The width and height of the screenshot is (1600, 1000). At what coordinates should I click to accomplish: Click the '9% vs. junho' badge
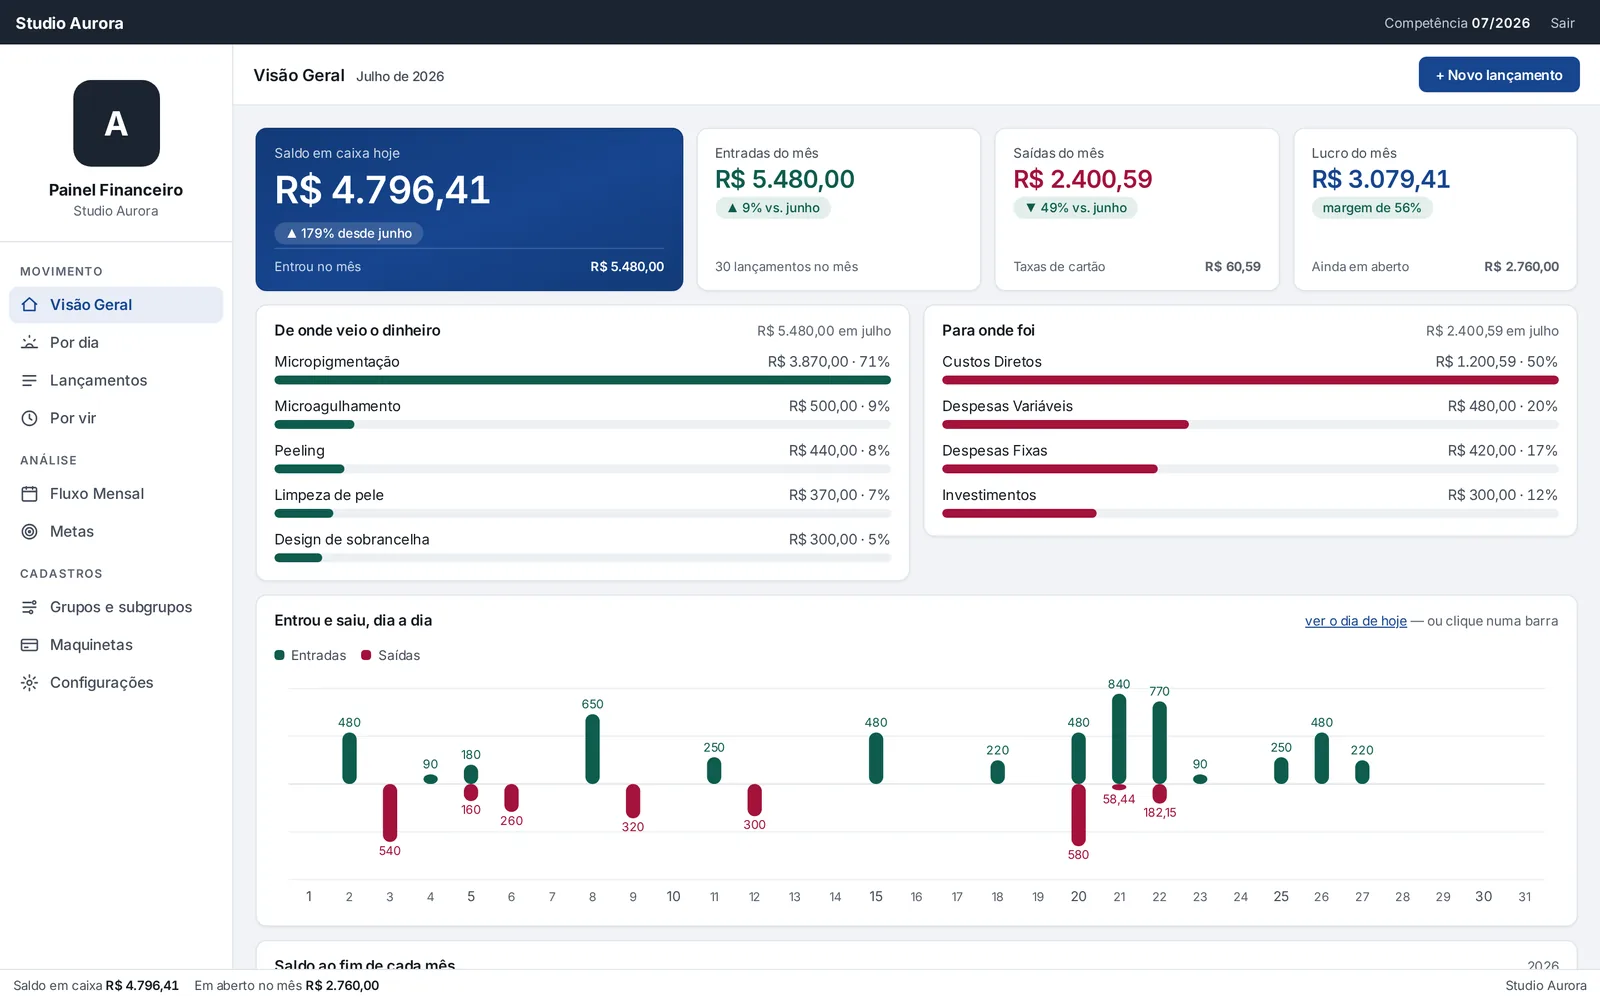(x=773, y=208)
